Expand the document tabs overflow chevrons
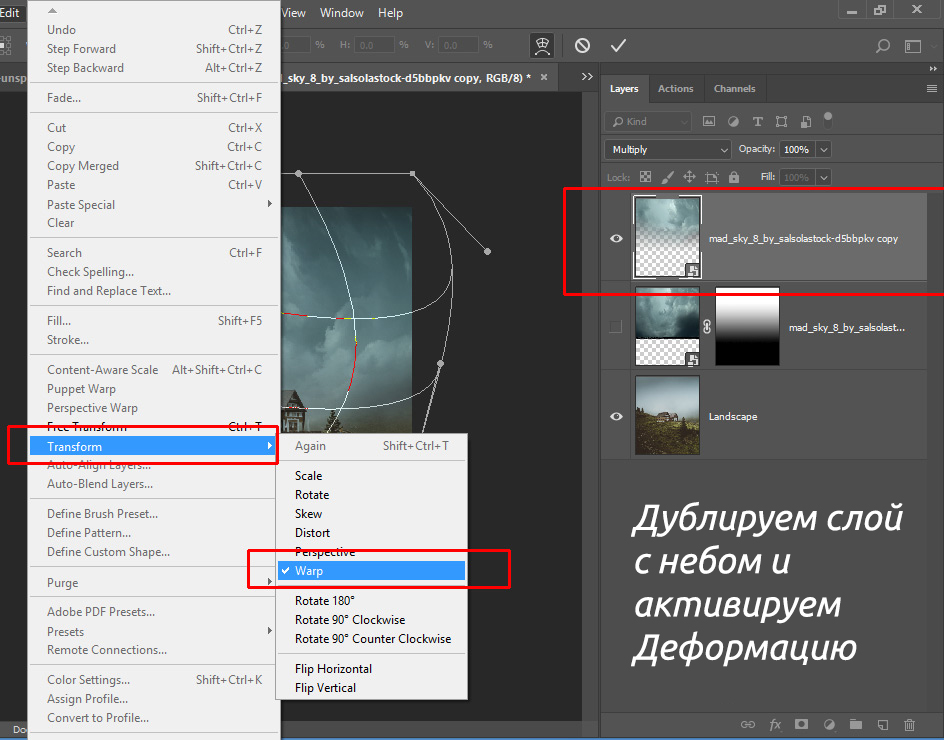This screenshot has width=944, height=740. tap(587, 76)
